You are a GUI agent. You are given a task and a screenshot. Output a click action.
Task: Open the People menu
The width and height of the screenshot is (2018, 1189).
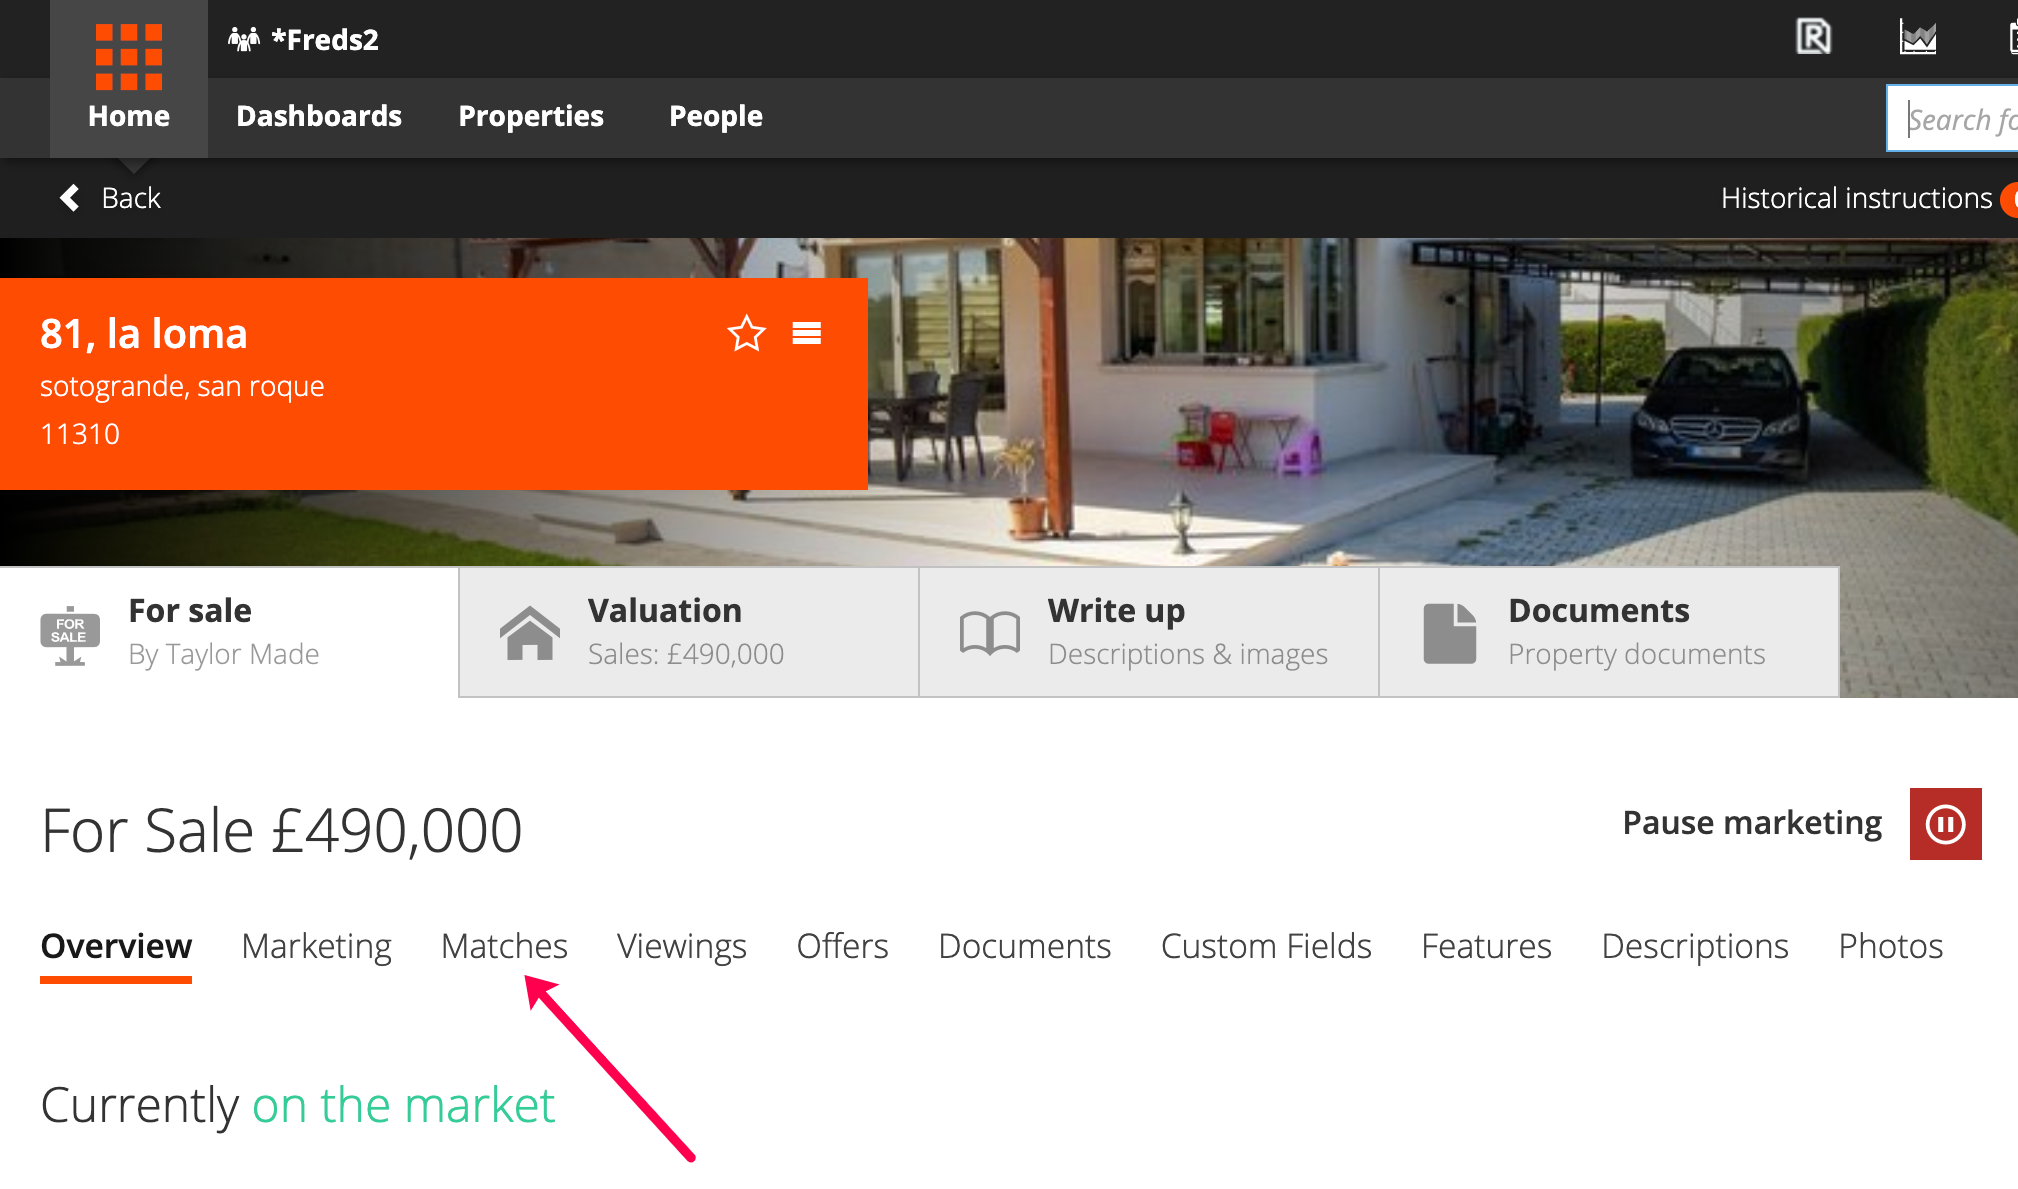tap(716, 116)
